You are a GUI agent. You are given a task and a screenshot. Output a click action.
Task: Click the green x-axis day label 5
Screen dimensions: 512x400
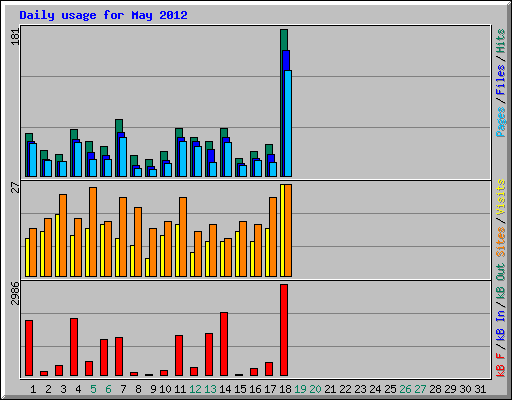click(93, 389)
